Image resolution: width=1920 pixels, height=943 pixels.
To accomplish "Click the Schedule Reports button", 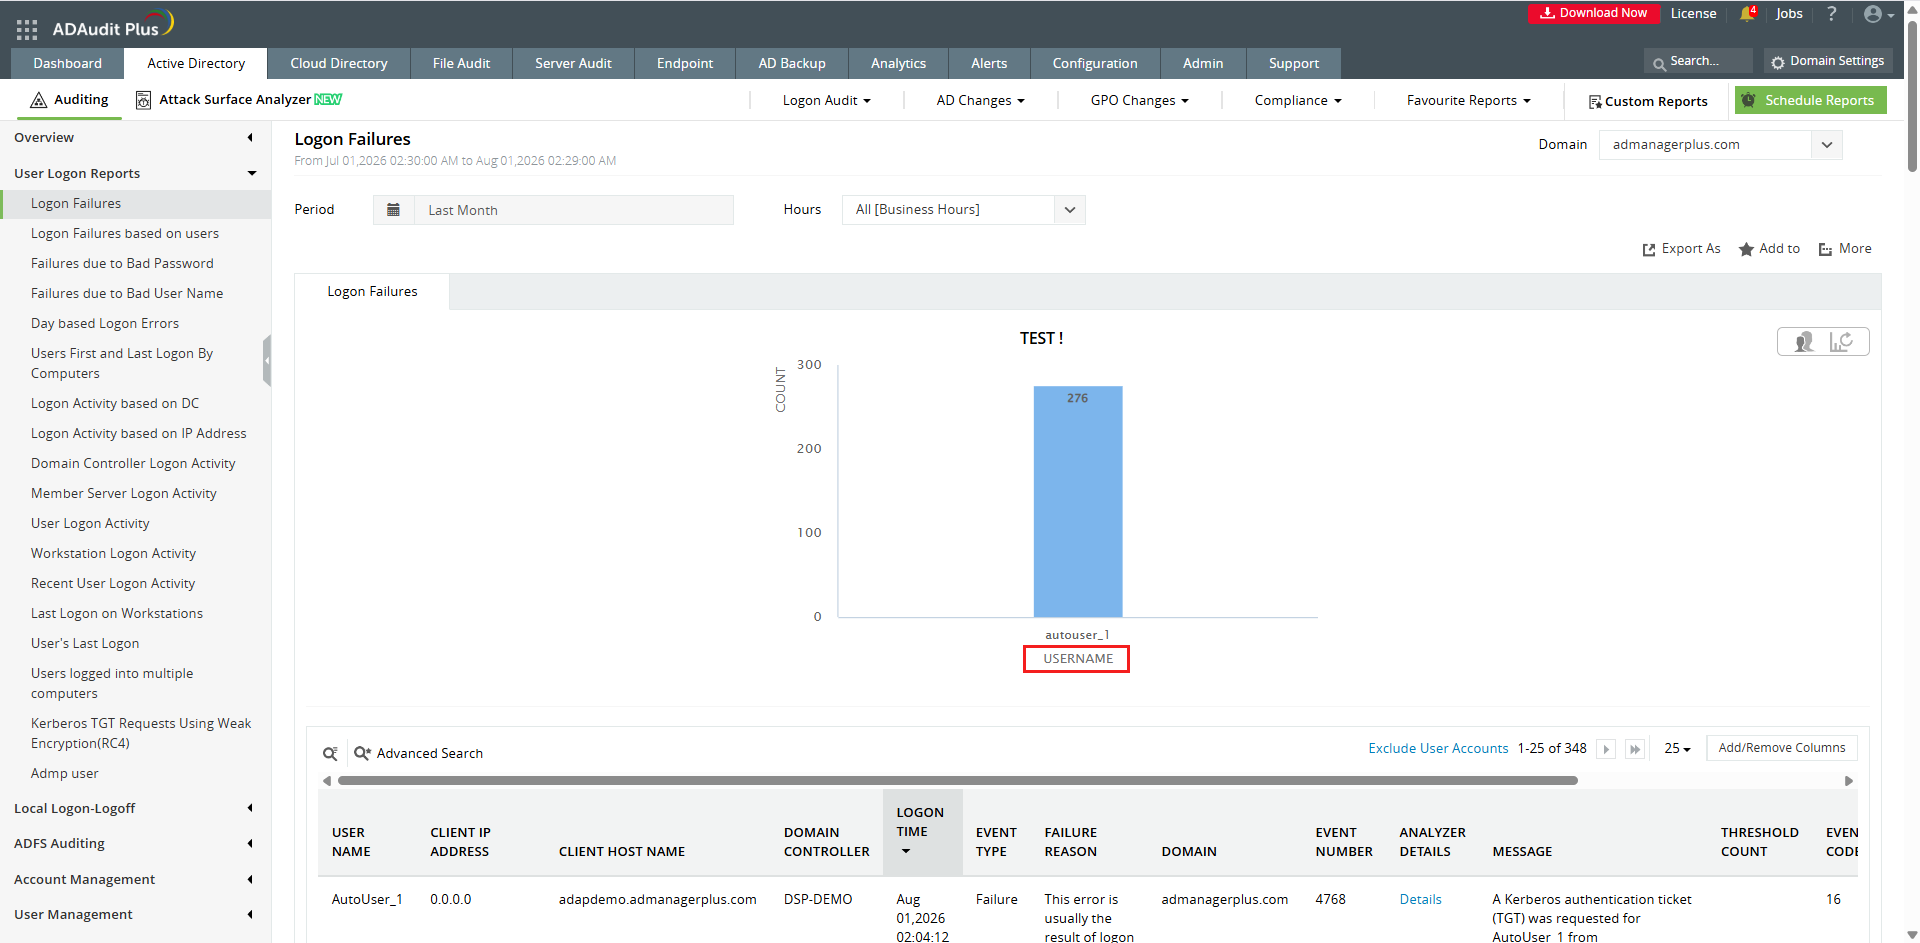I will click(x=1811, y=100).
